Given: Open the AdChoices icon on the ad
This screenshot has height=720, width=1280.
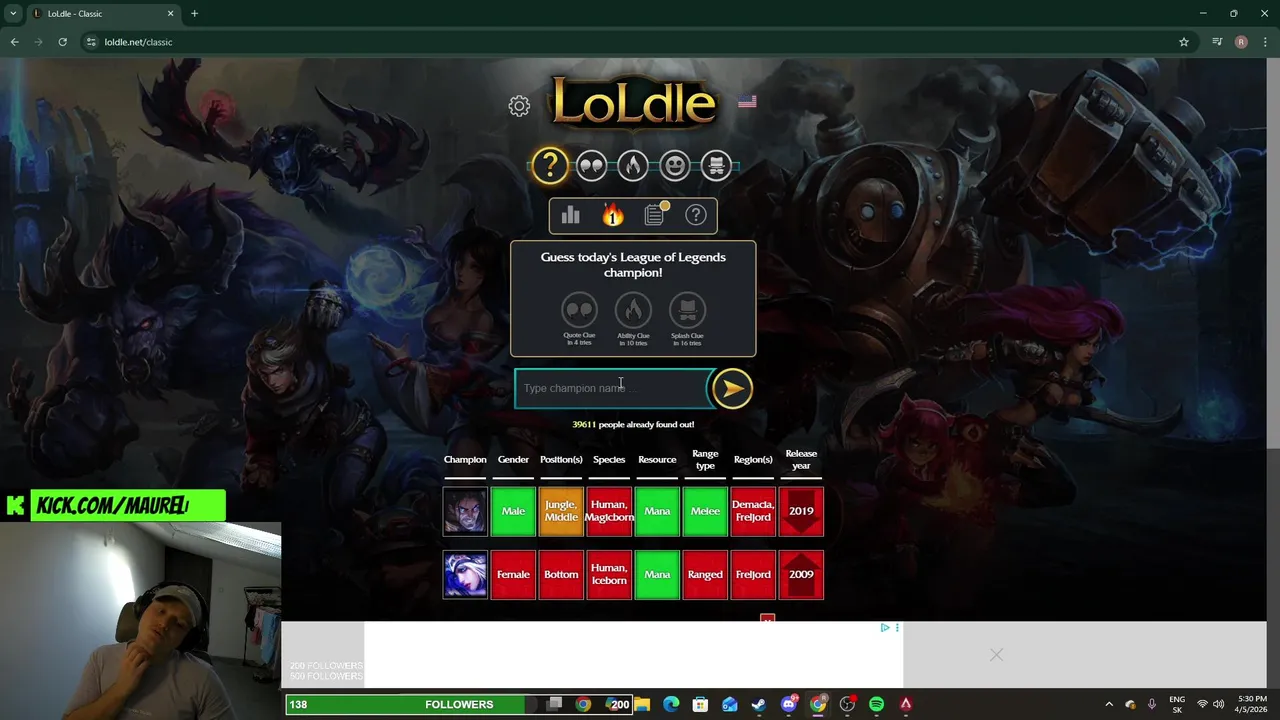Looking at the screenshot, I should pyautogui.click(x=885, y=628).
